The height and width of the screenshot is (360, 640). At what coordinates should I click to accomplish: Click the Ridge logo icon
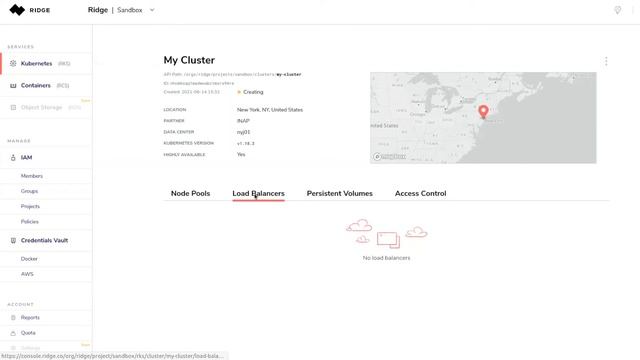tap(17, 10)
